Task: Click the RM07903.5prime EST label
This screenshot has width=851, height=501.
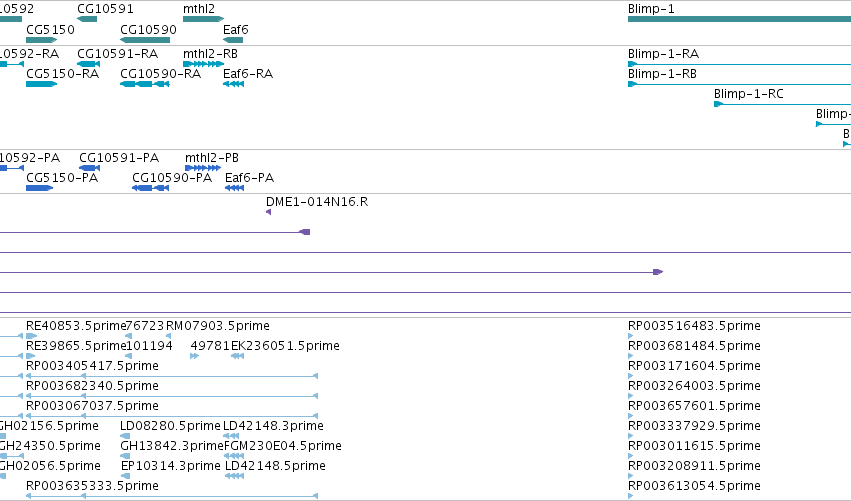Action: tap(218, 326)
